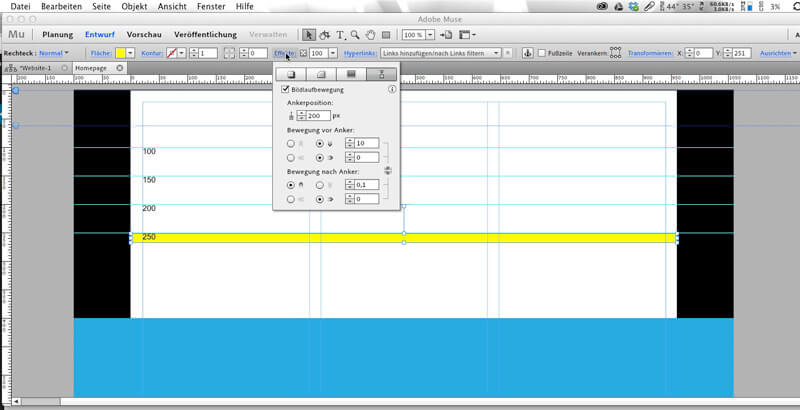Select the Crop tool
The image size is (800, 410).
324,35
